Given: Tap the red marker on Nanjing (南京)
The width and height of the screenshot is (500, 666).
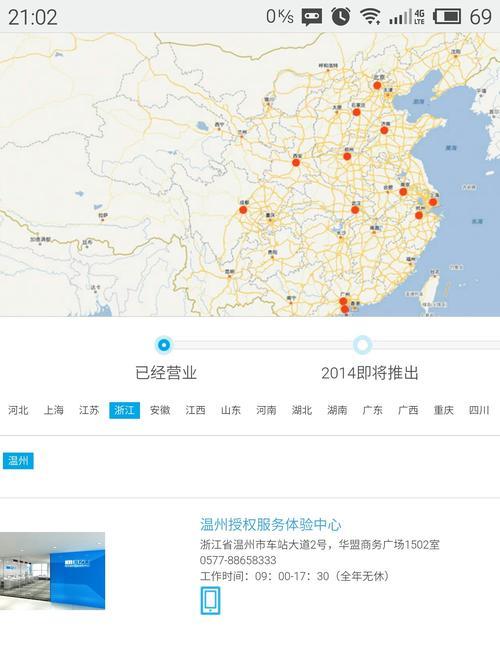Looking at the screenshot, I should [403, 192].
